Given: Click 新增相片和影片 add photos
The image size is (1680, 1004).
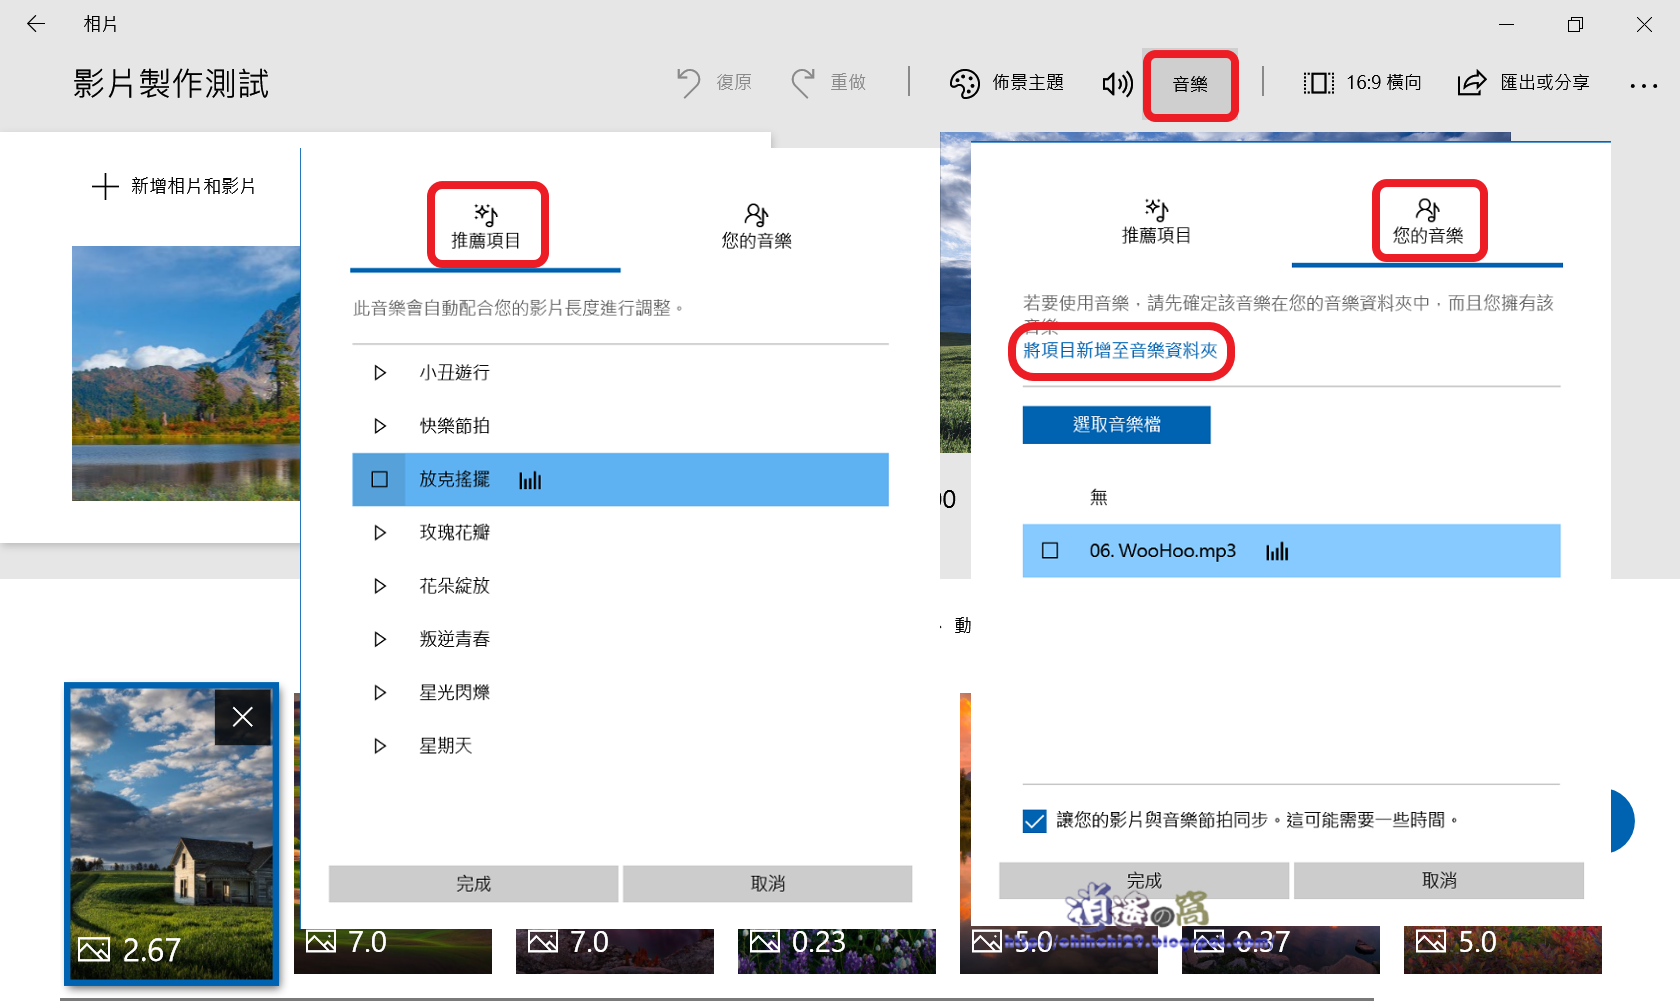Looking at the screenshot, I should click(x=174, y=186).
